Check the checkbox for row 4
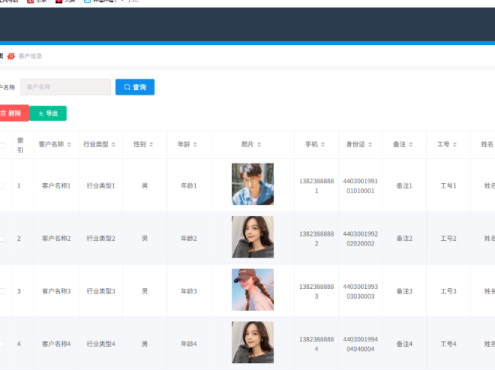495x370 pixels. click(2, 344)
